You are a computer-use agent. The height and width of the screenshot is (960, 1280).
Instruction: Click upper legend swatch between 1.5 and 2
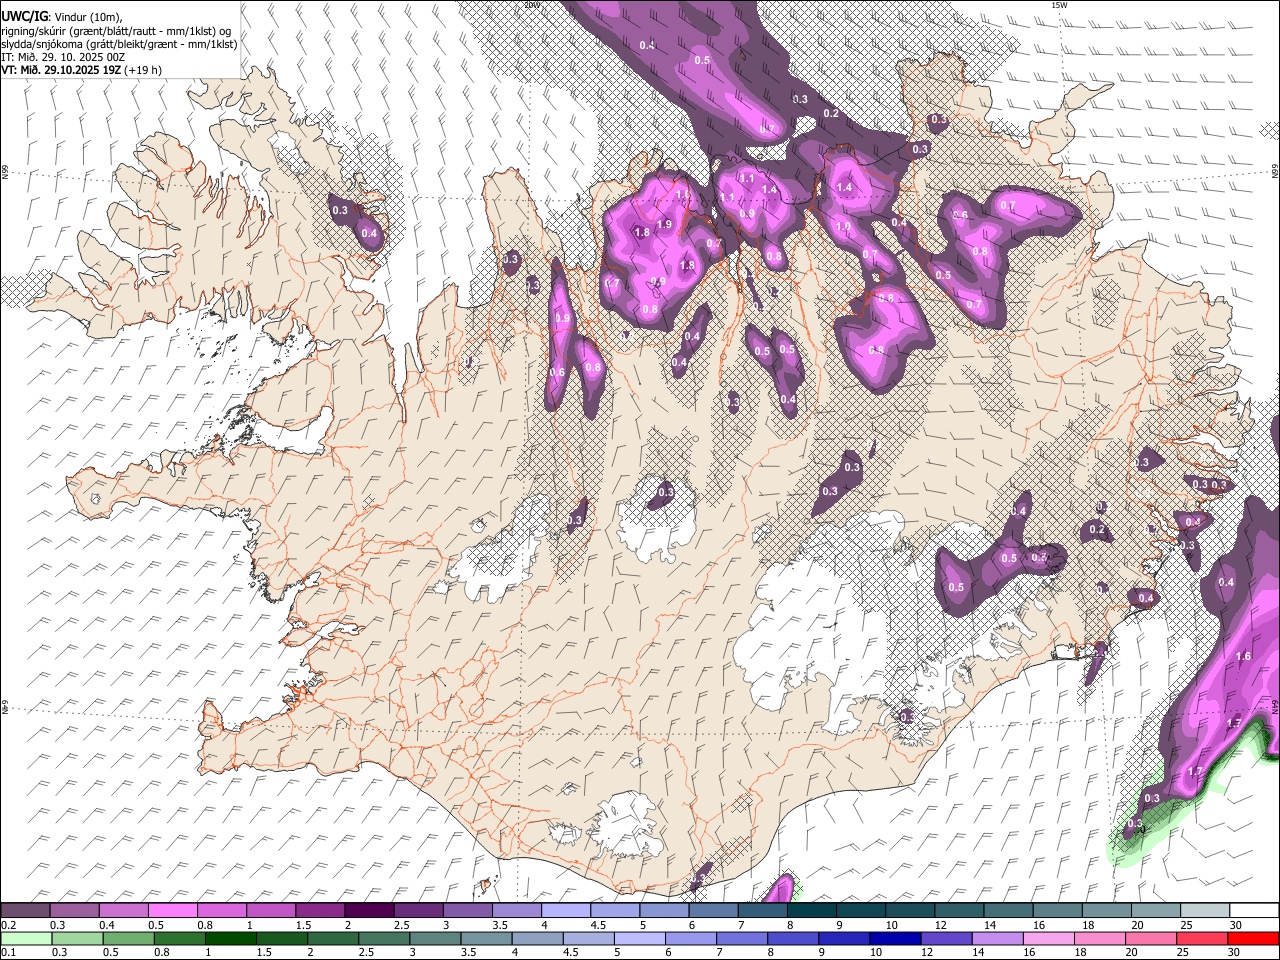click(x=320, y=910)
